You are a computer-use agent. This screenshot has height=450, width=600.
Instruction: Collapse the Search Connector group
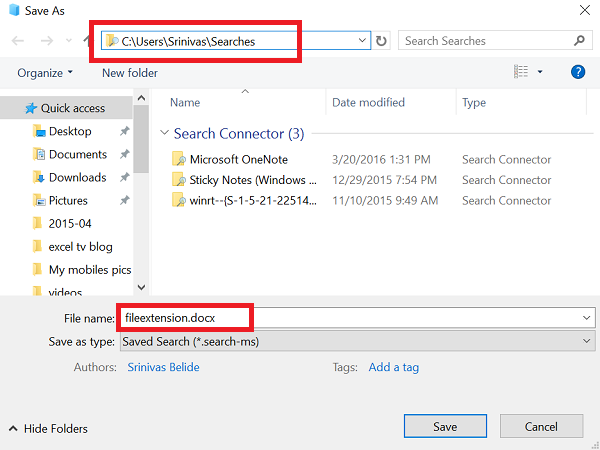click(x=165, y=133)
